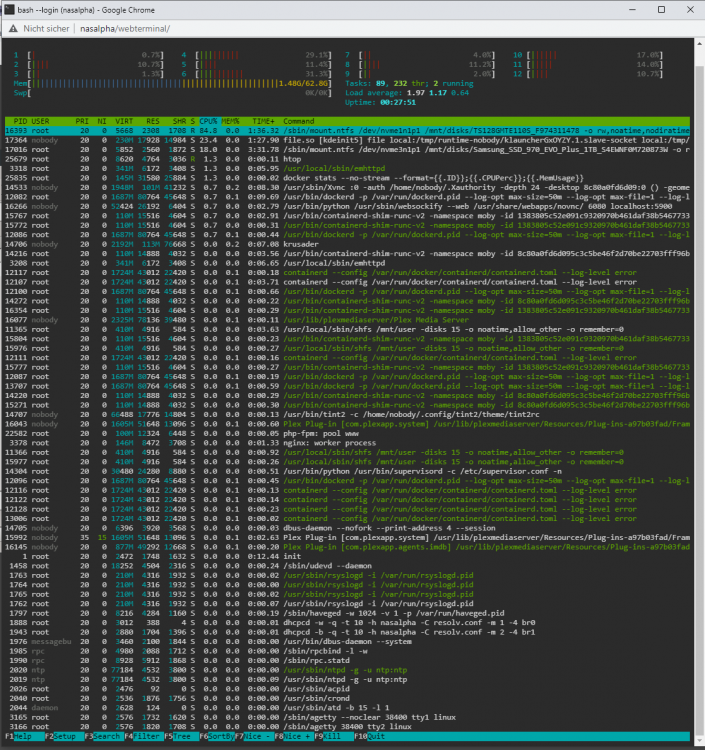The width and height of the screenshot is (705, 750).
Task: Click F7 Nice - in footer
Action: click(x=254, y=736)
